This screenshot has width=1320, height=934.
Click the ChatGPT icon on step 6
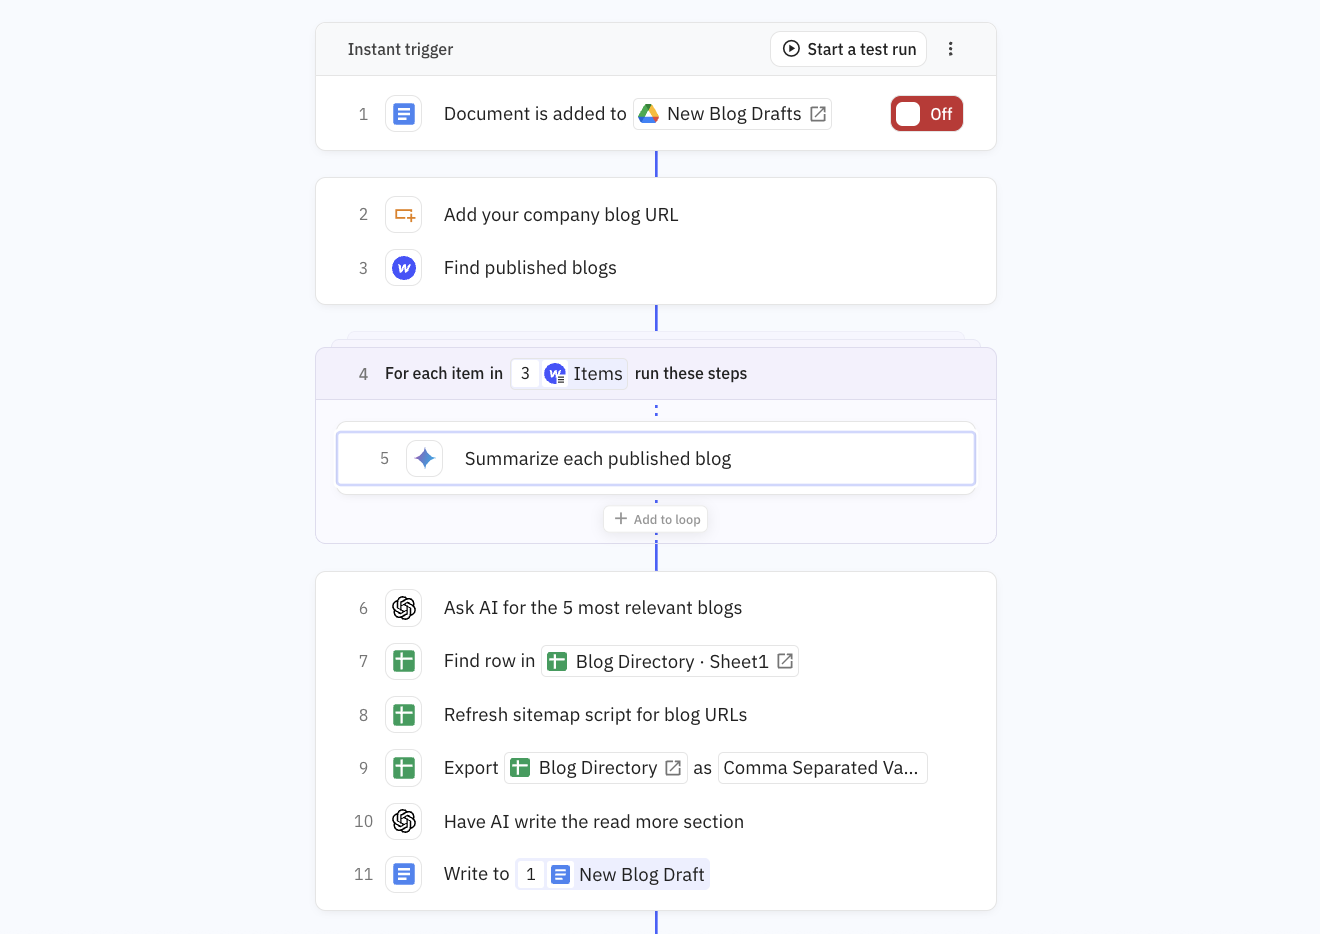click(x=403, y=607)
